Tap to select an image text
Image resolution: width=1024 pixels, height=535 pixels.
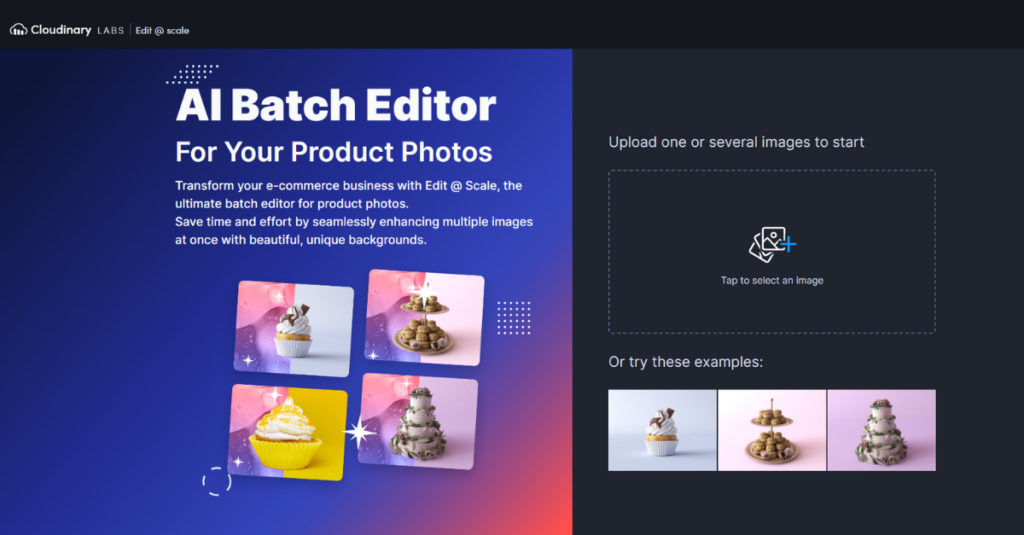tap(772, 280)
